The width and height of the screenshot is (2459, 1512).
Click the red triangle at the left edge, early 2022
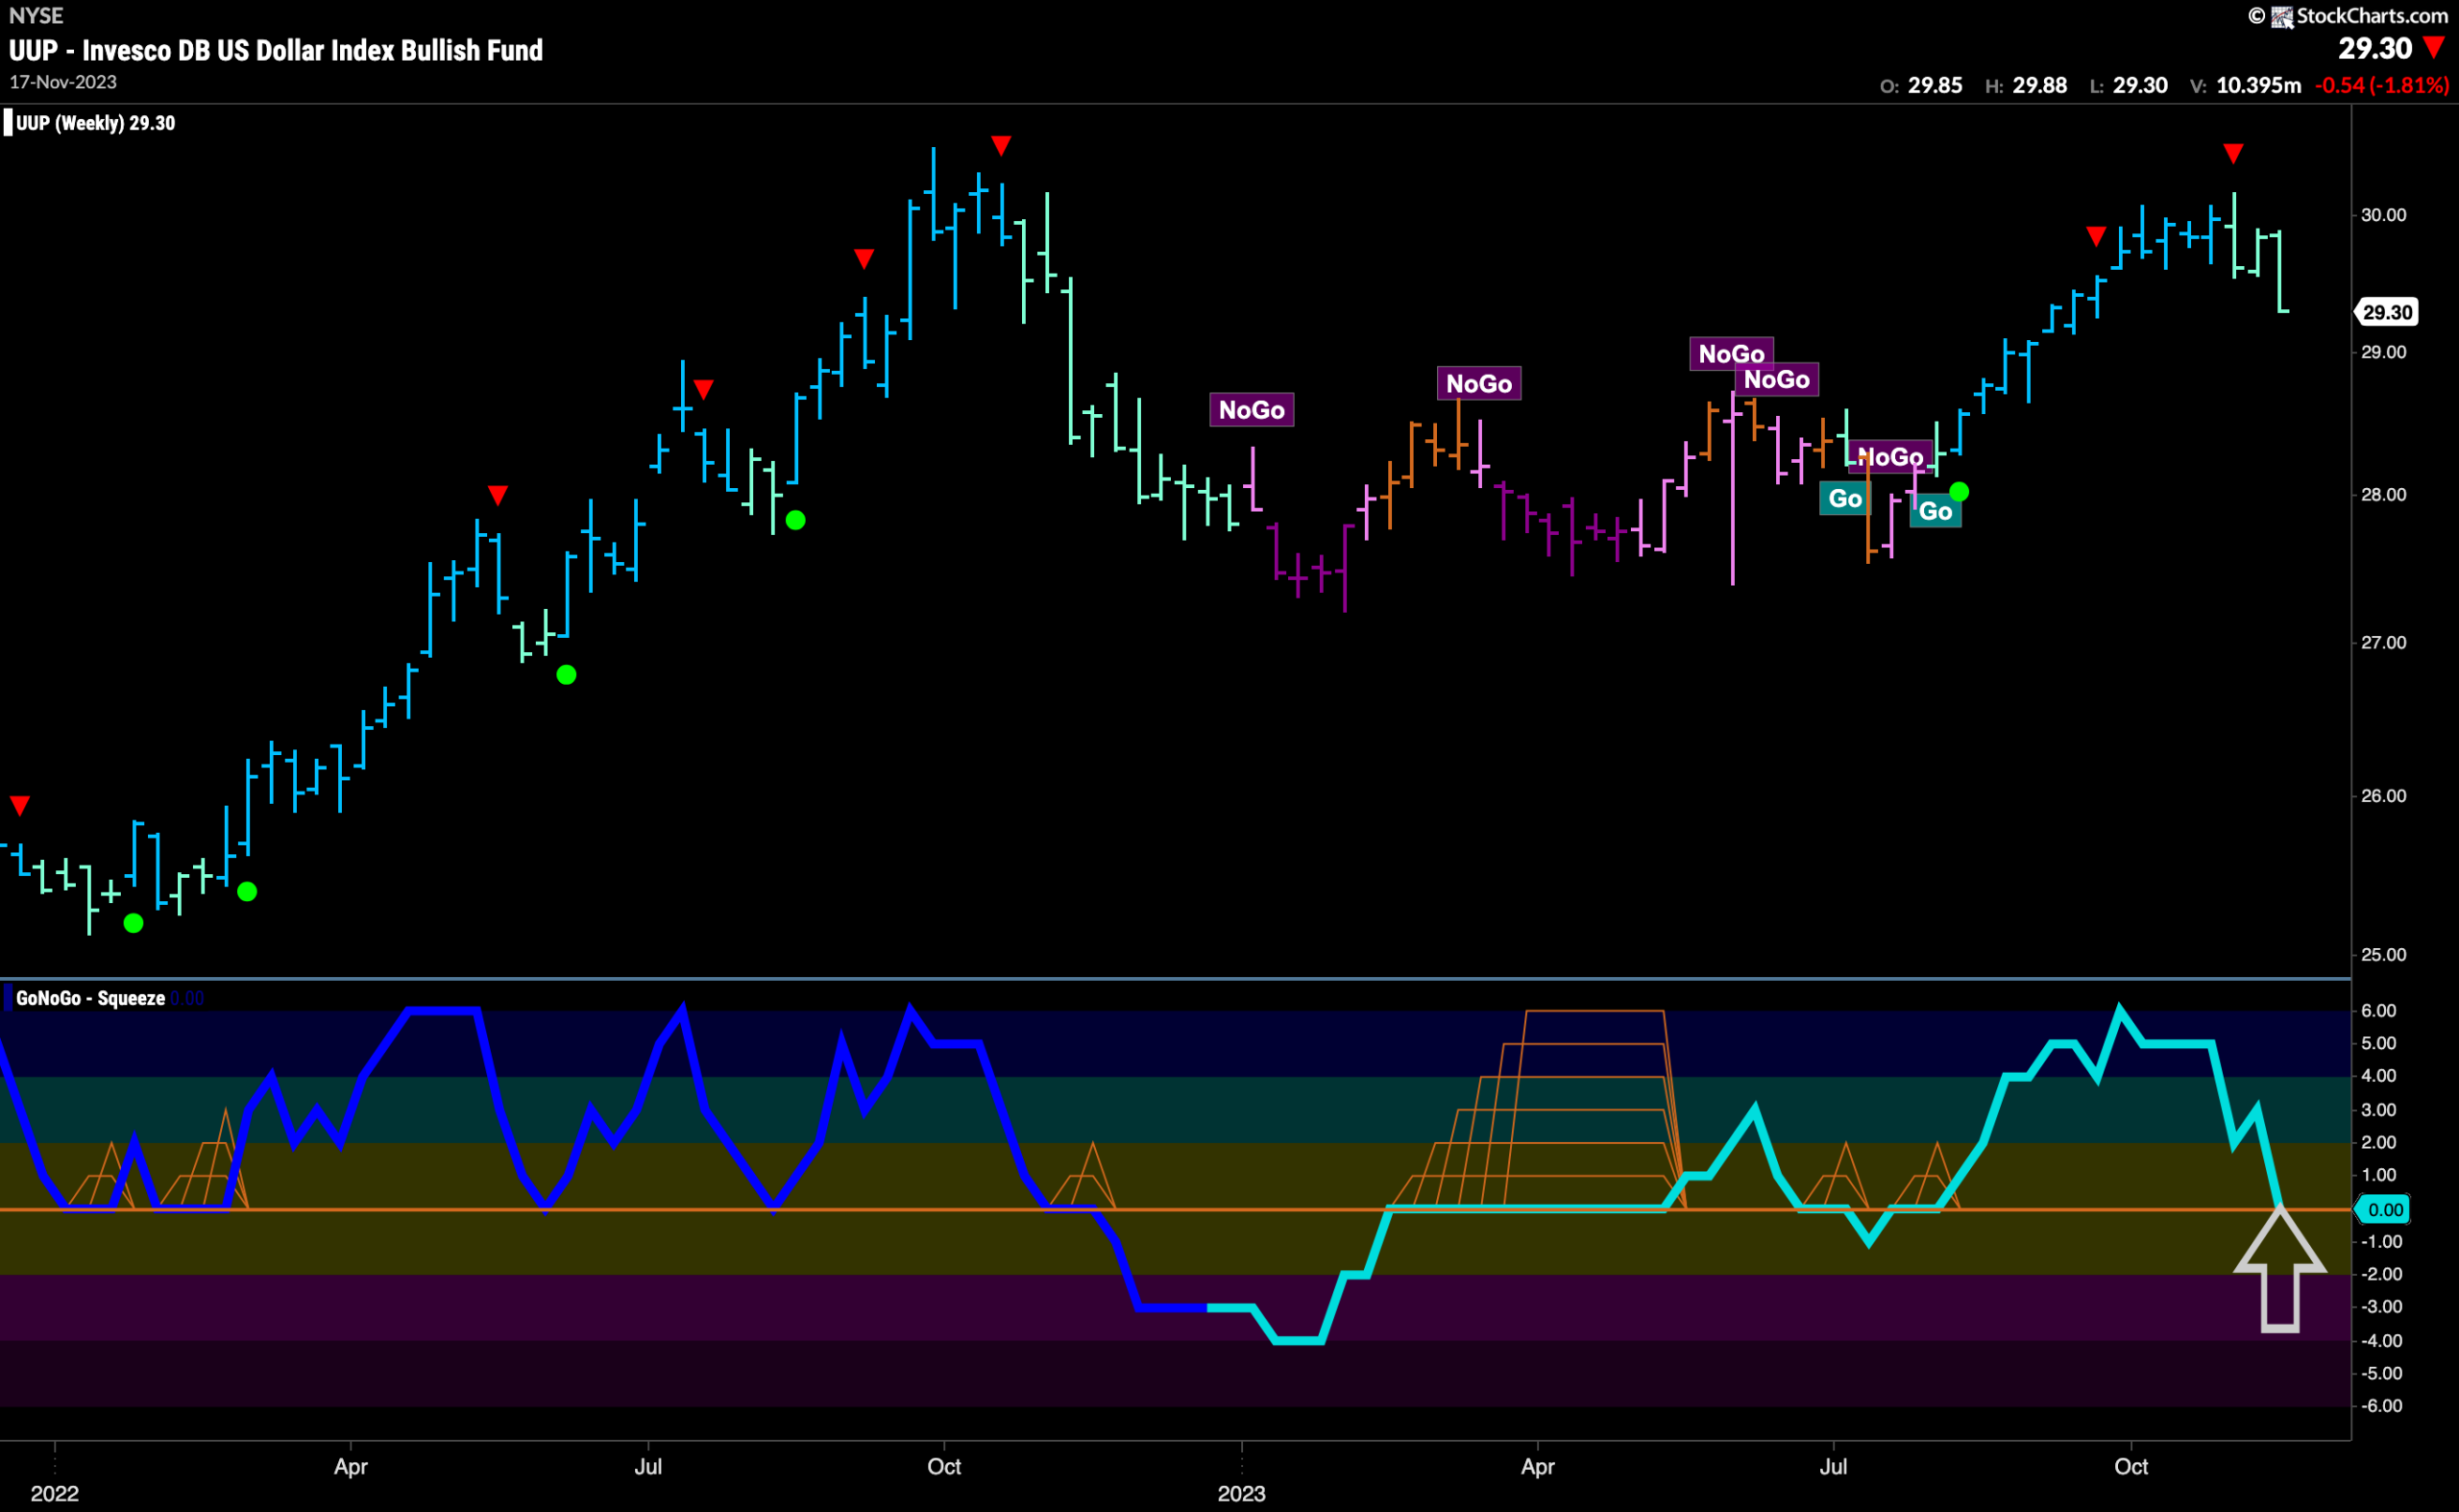click(x=20, y=805)
